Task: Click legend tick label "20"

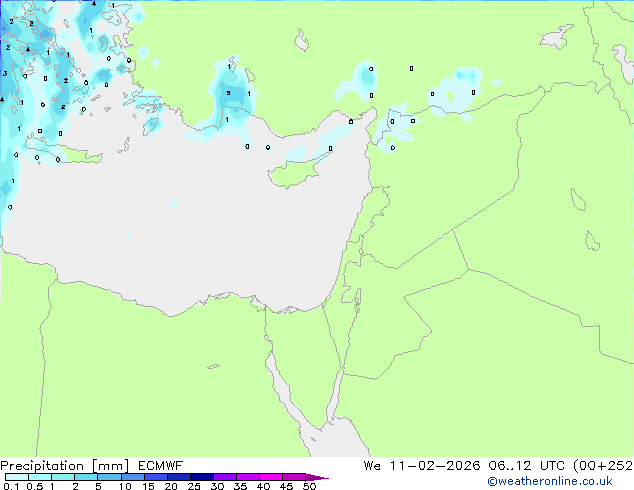Action: click(171, 486)
